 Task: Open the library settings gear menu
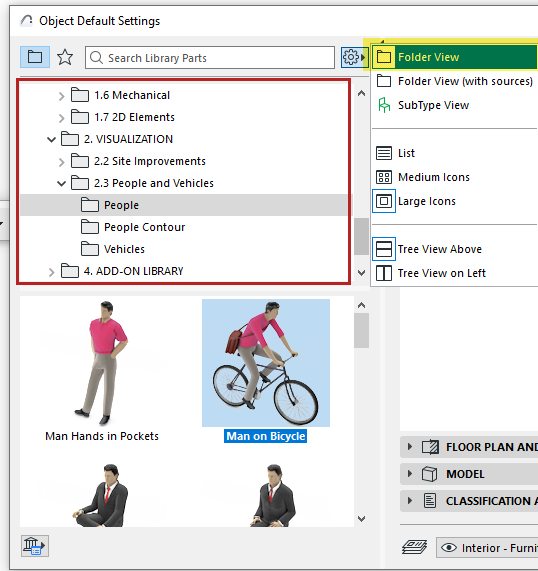pyautogui.click(x=354, y=57)
